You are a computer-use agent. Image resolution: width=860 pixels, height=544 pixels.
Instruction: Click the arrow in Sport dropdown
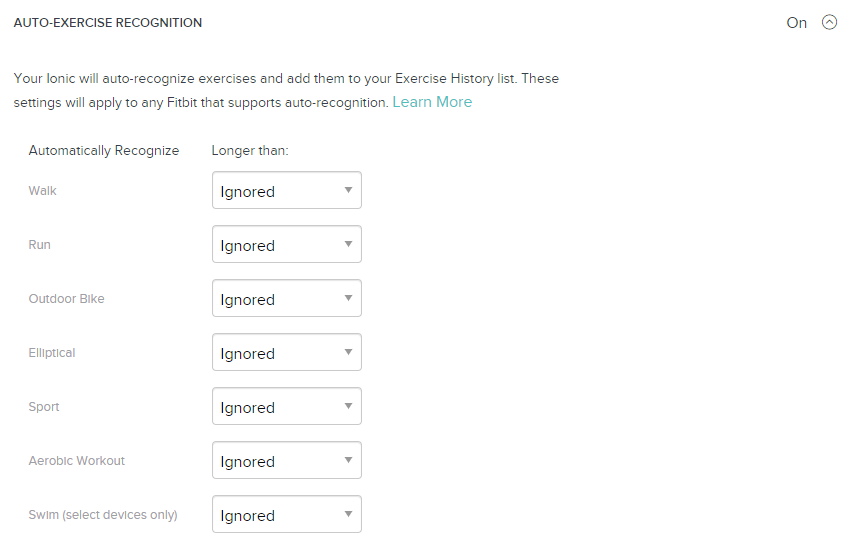348,406
